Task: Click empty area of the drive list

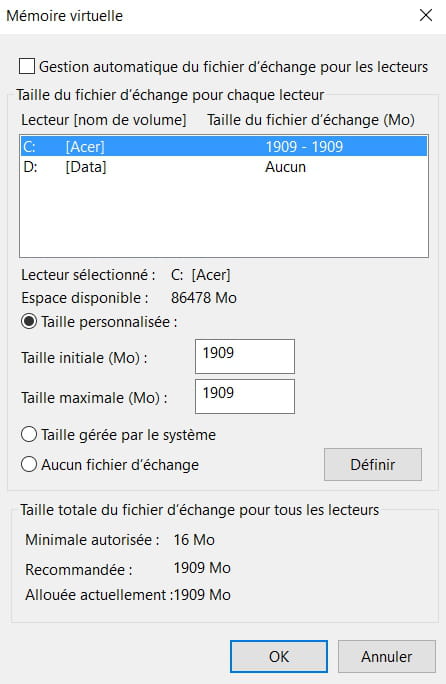Action: [224, 217]
